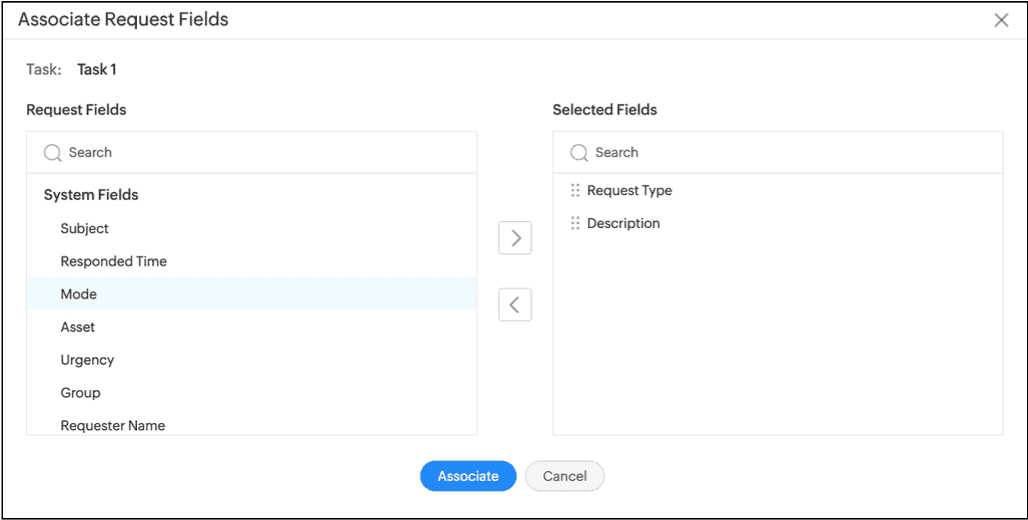This screenshot has height=520, width=1028.
Task: Select the Asset field
Action: point(78,328)
